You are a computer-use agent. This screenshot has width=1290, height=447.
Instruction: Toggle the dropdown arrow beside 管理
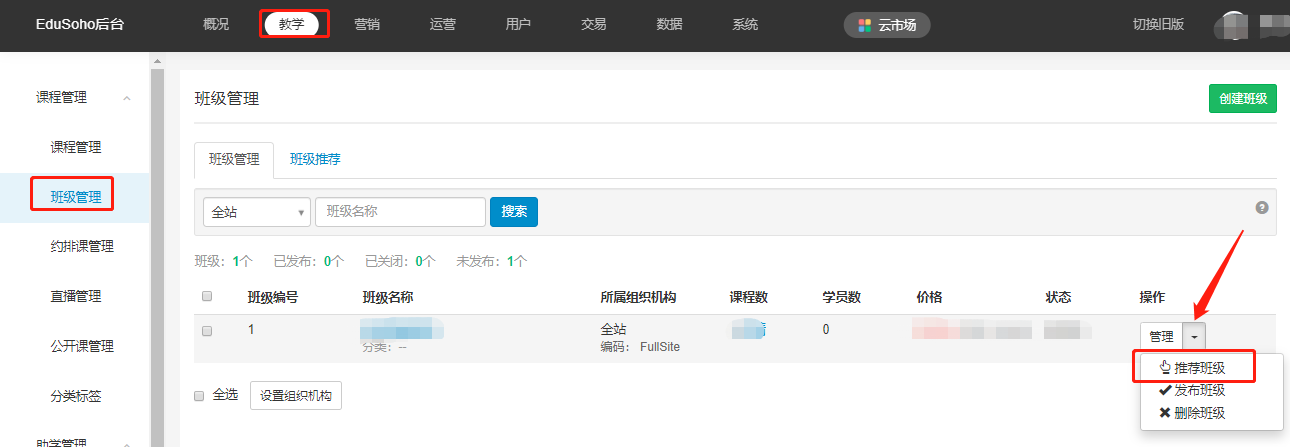1194,337
